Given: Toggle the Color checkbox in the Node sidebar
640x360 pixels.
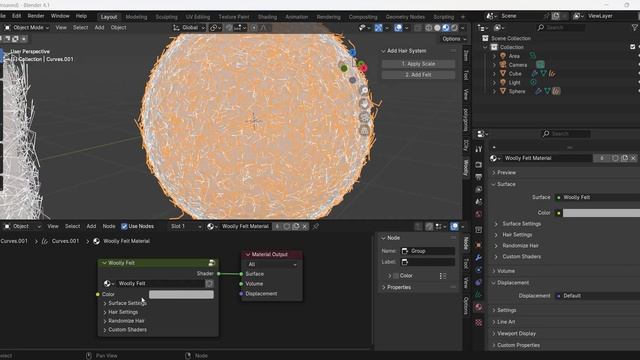Looking at the screenshot, I should tap(396, 276).
